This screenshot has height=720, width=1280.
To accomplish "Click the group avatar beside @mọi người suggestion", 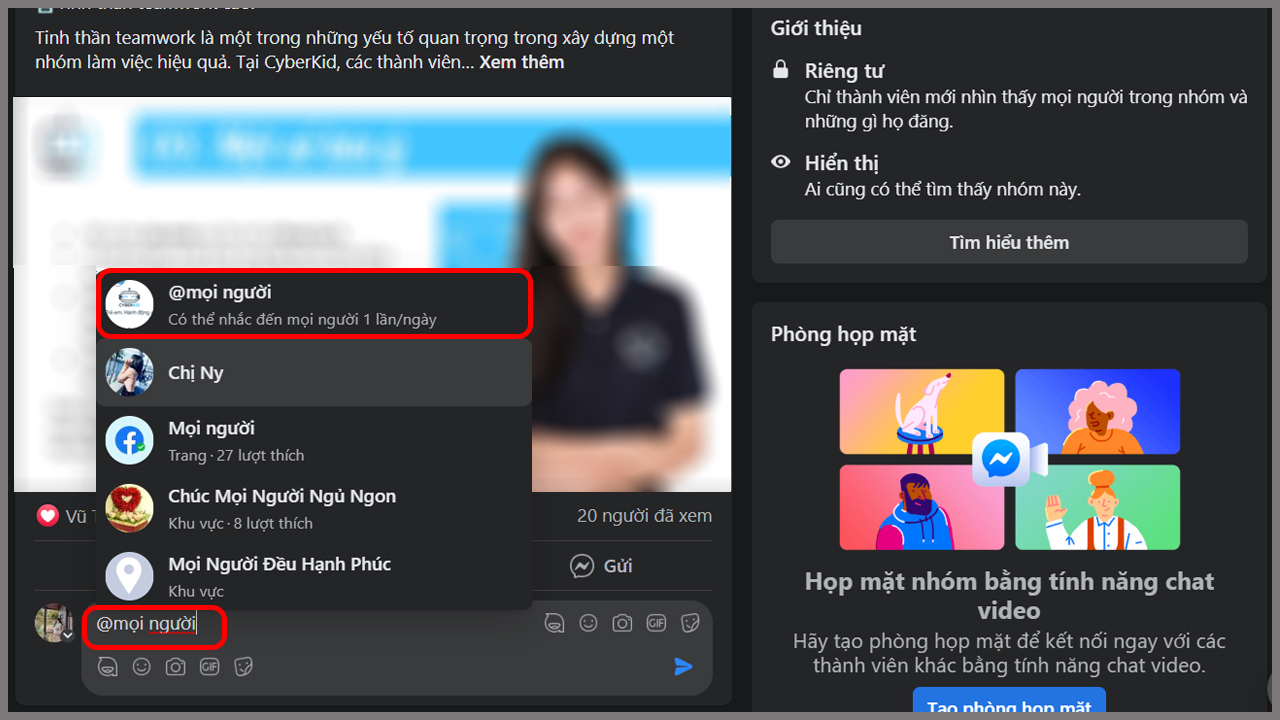I will [x=130, y=304].
